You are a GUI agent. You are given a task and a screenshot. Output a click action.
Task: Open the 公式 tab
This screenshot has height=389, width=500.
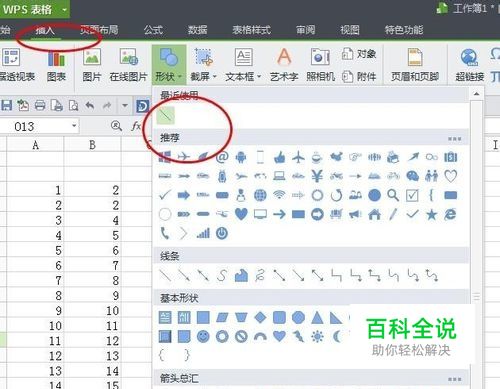point(153,30)
